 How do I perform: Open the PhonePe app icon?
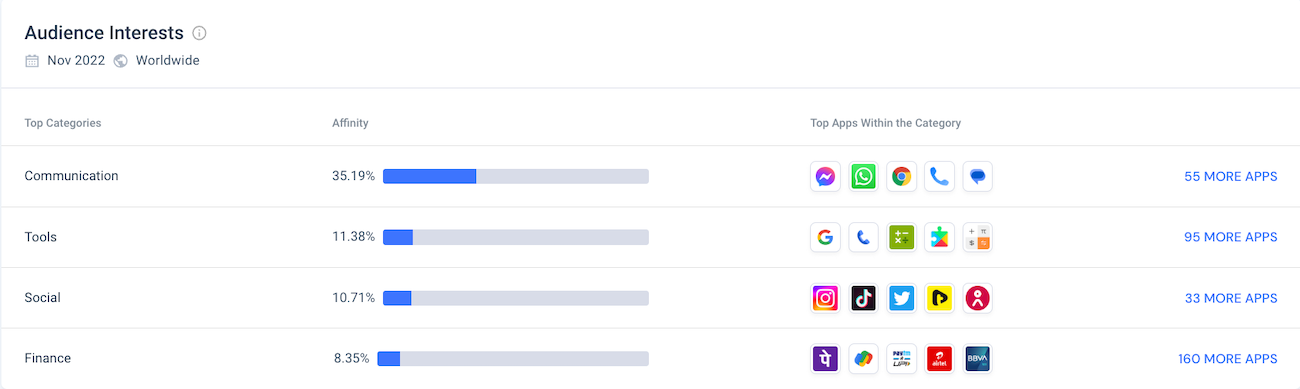(825, 359)
